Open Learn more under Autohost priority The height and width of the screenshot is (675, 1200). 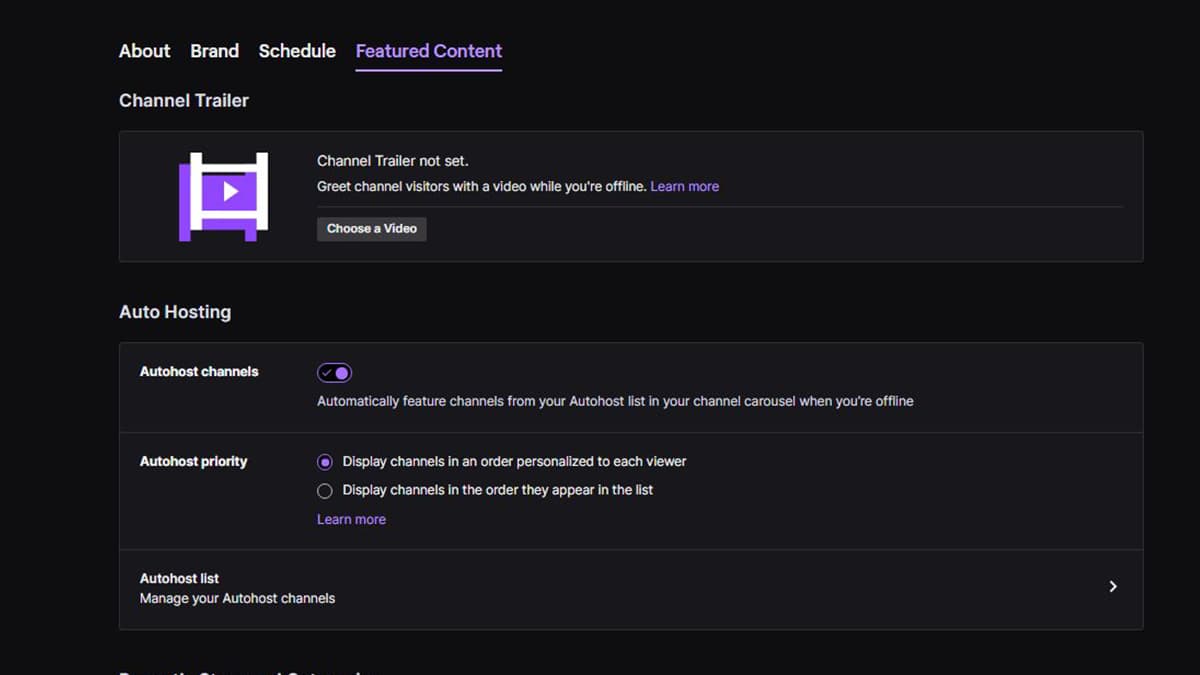pyautogui.click(x=351, y=518)
